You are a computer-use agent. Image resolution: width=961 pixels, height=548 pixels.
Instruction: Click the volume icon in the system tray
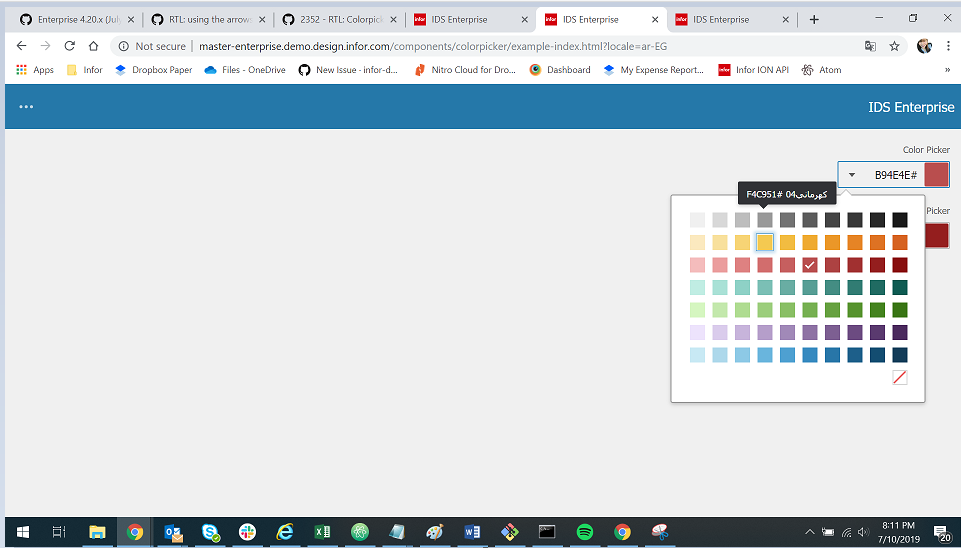click(864, 532)
